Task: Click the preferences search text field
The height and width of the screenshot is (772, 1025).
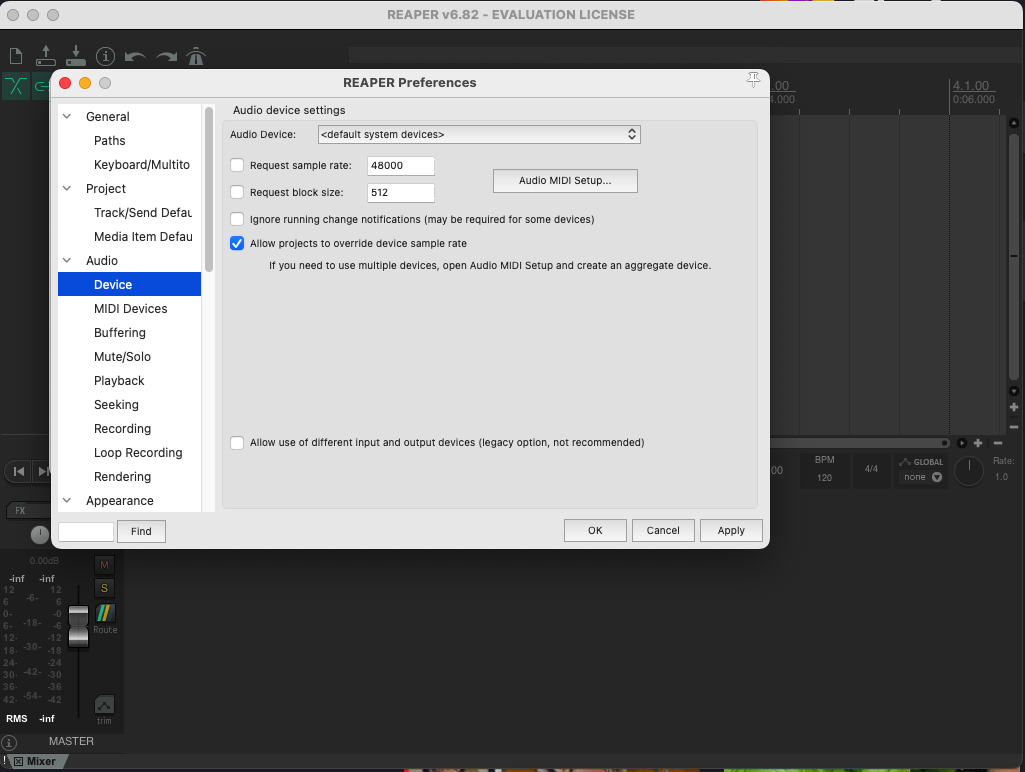Action: click(x=86, y=531)
